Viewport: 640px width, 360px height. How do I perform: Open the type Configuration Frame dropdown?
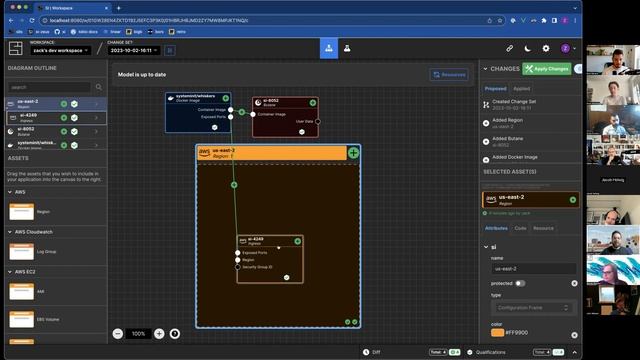click(x=533, y=308)
